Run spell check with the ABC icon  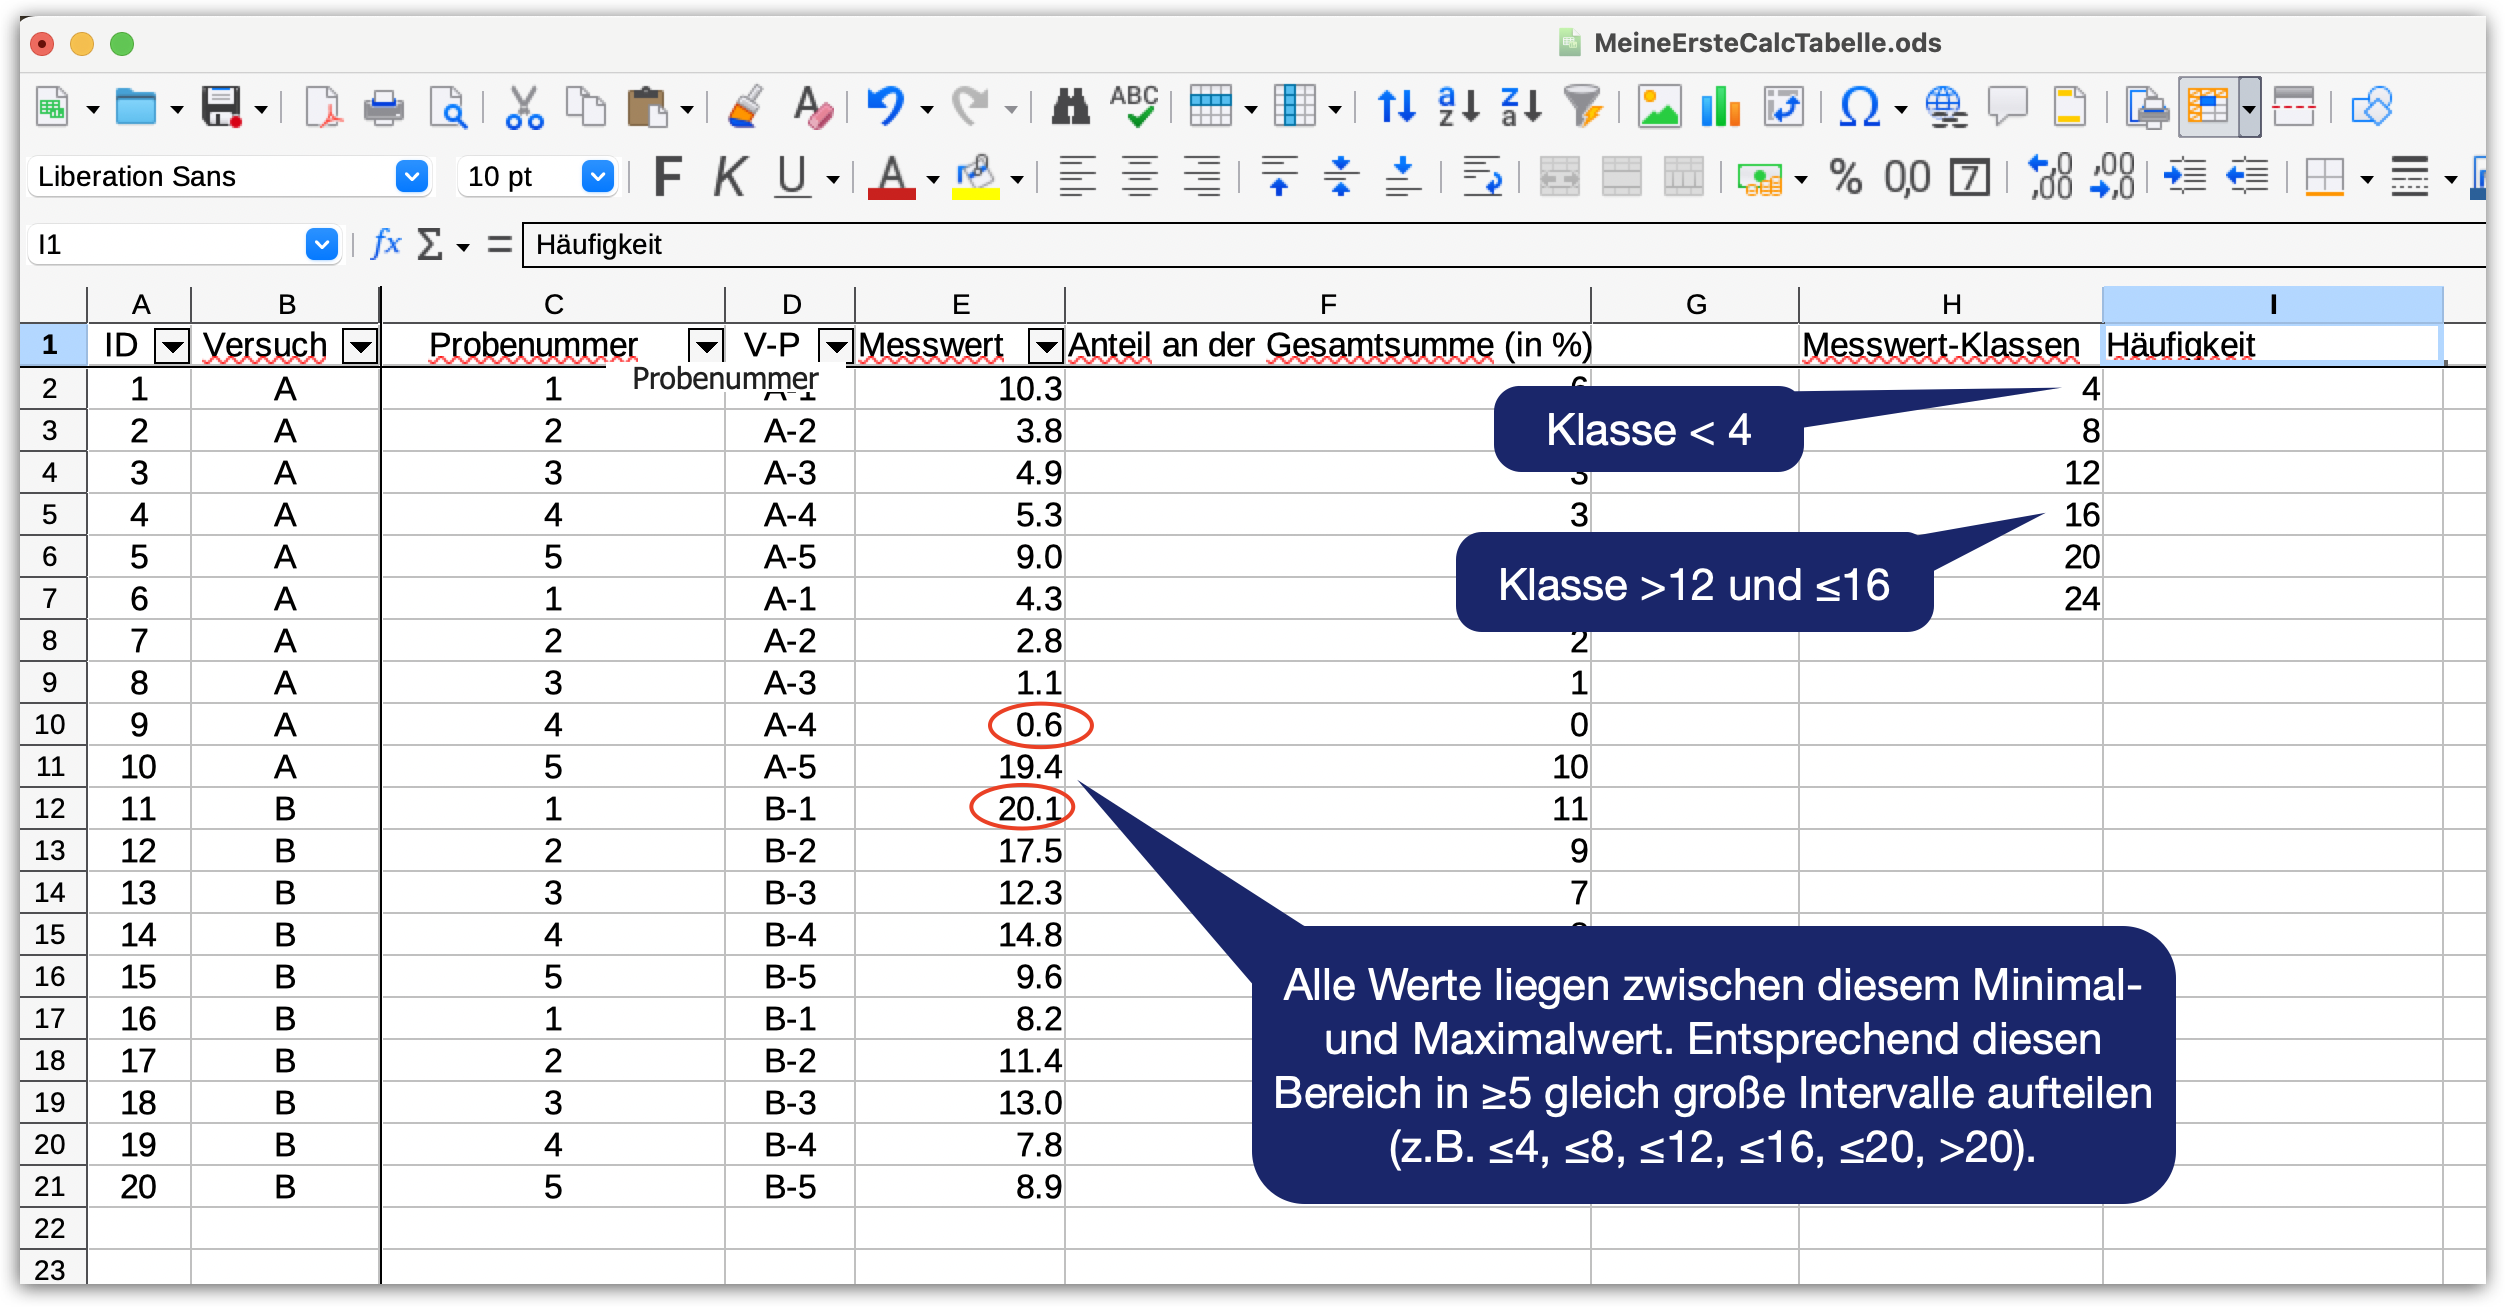[1135, 105]
